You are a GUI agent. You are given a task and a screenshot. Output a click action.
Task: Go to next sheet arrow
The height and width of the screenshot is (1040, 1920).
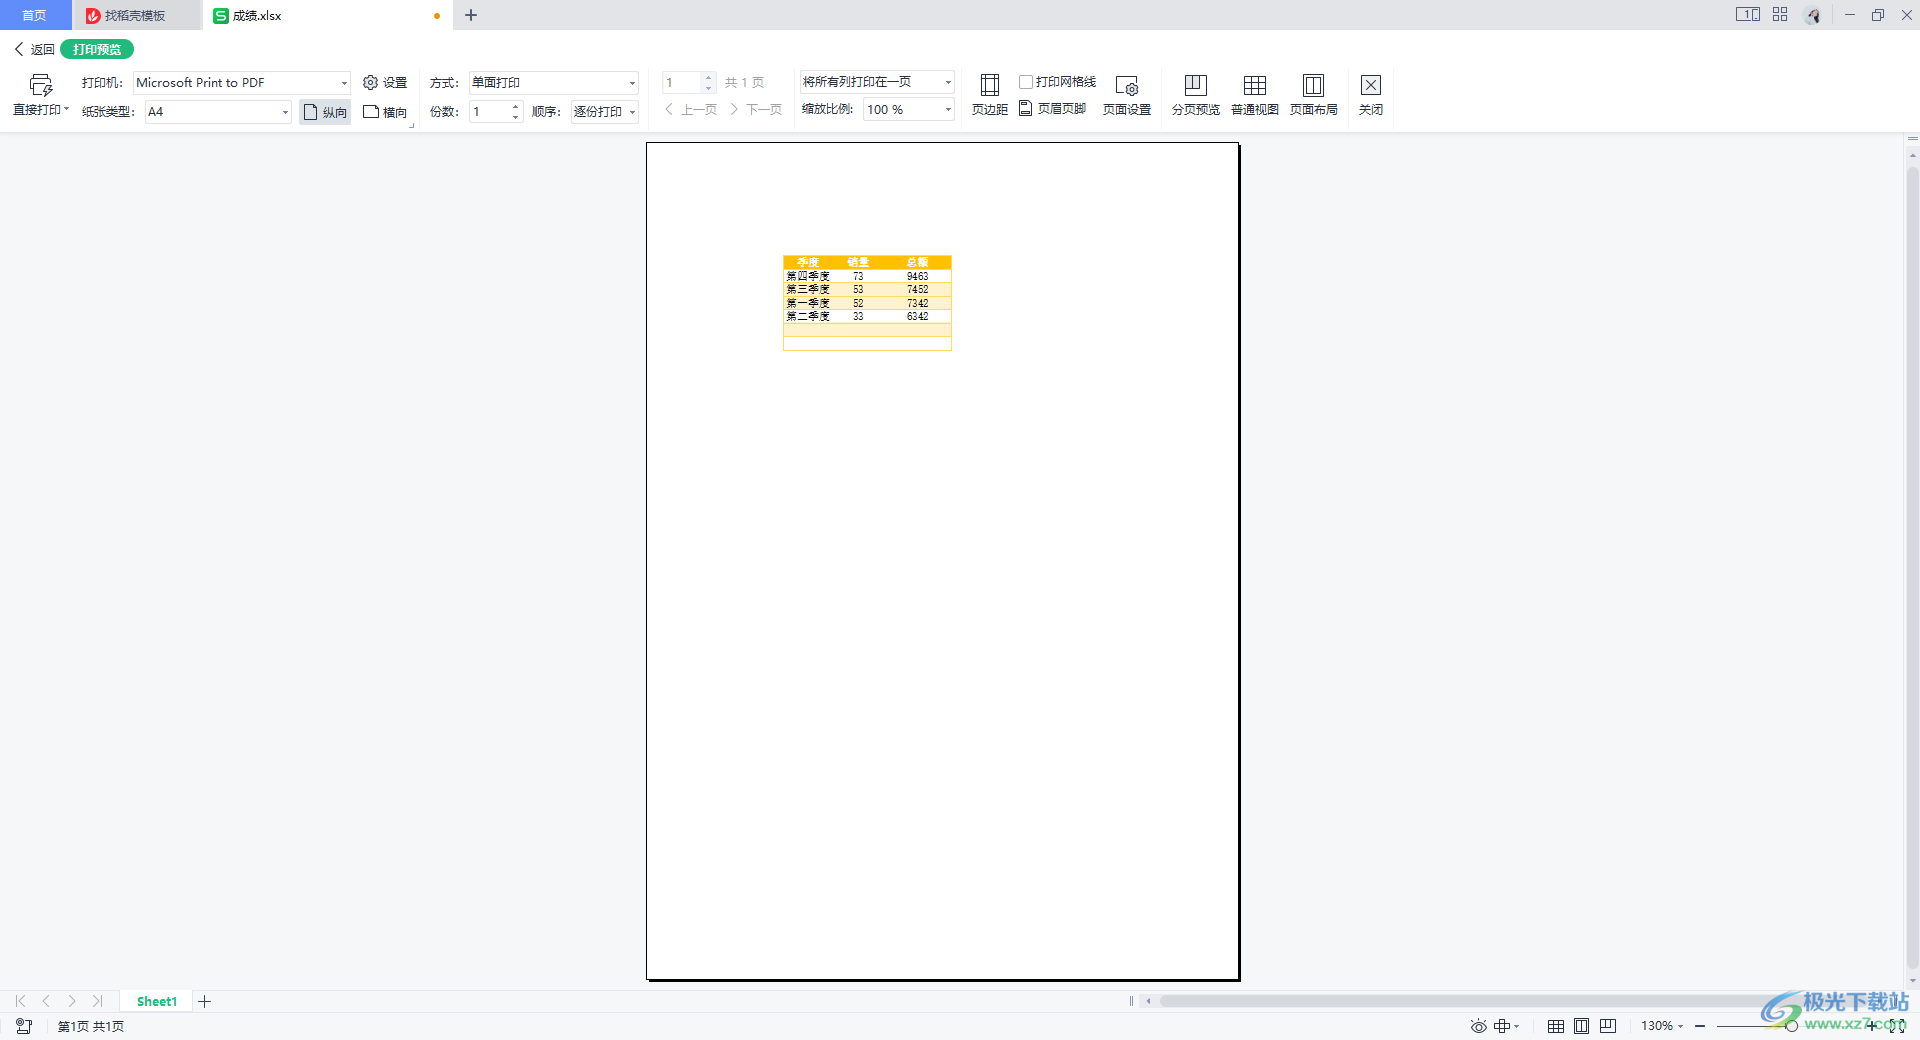coord(72,1001)
